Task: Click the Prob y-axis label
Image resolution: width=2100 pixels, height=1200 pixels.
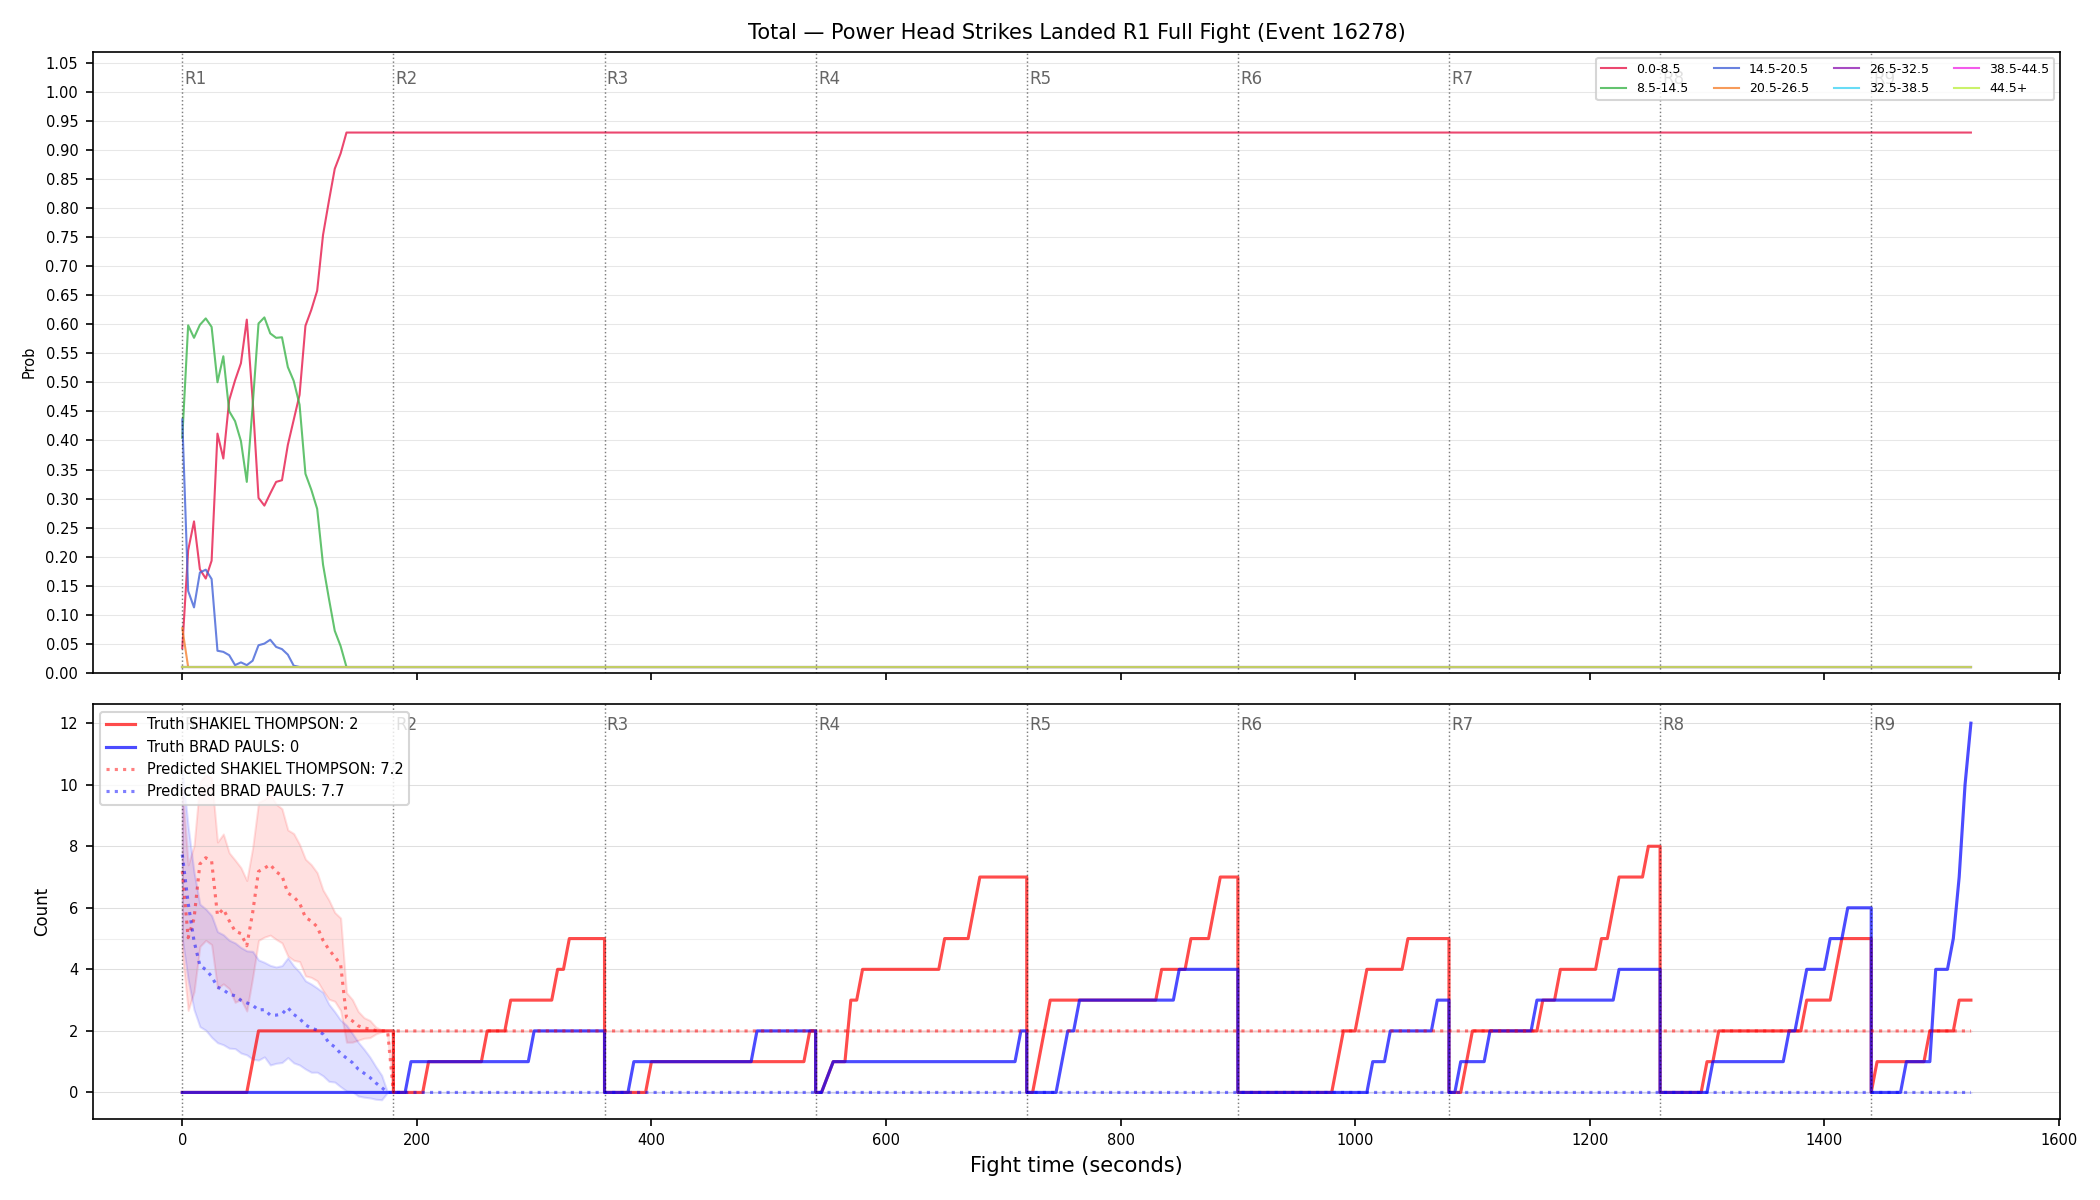Action: pyautogui.click(x=29, y=363)
